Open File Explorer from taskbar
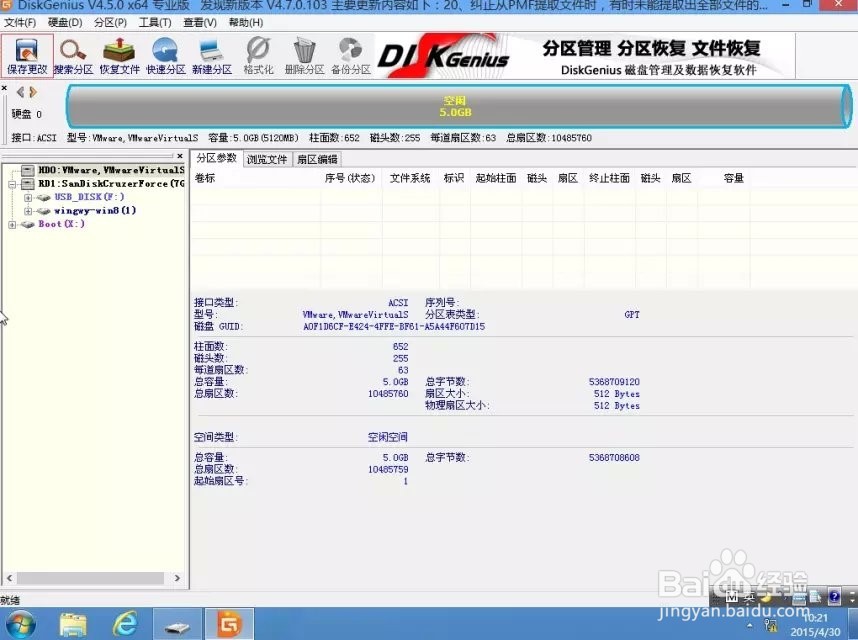The image size is (858, 640). coord(73,624)
